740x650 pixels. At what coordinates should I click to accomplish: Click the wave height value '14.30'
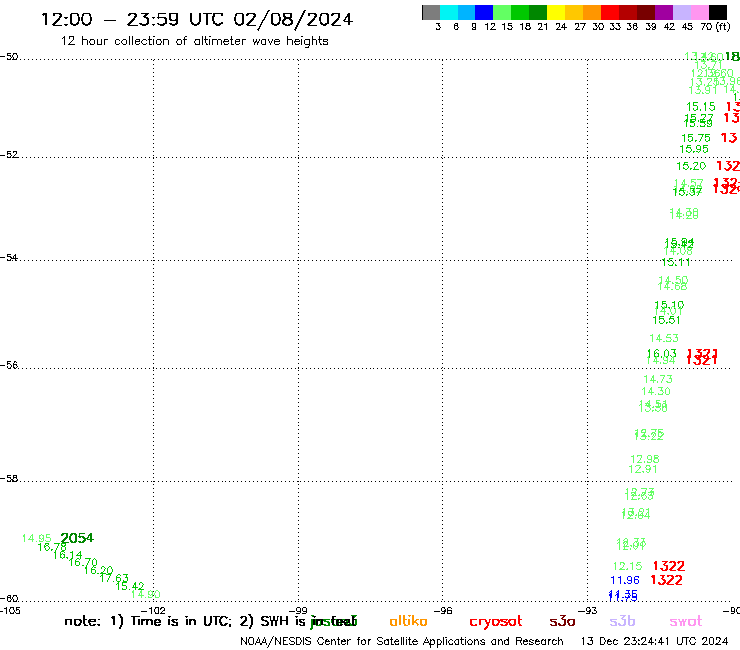click(656, 391)
